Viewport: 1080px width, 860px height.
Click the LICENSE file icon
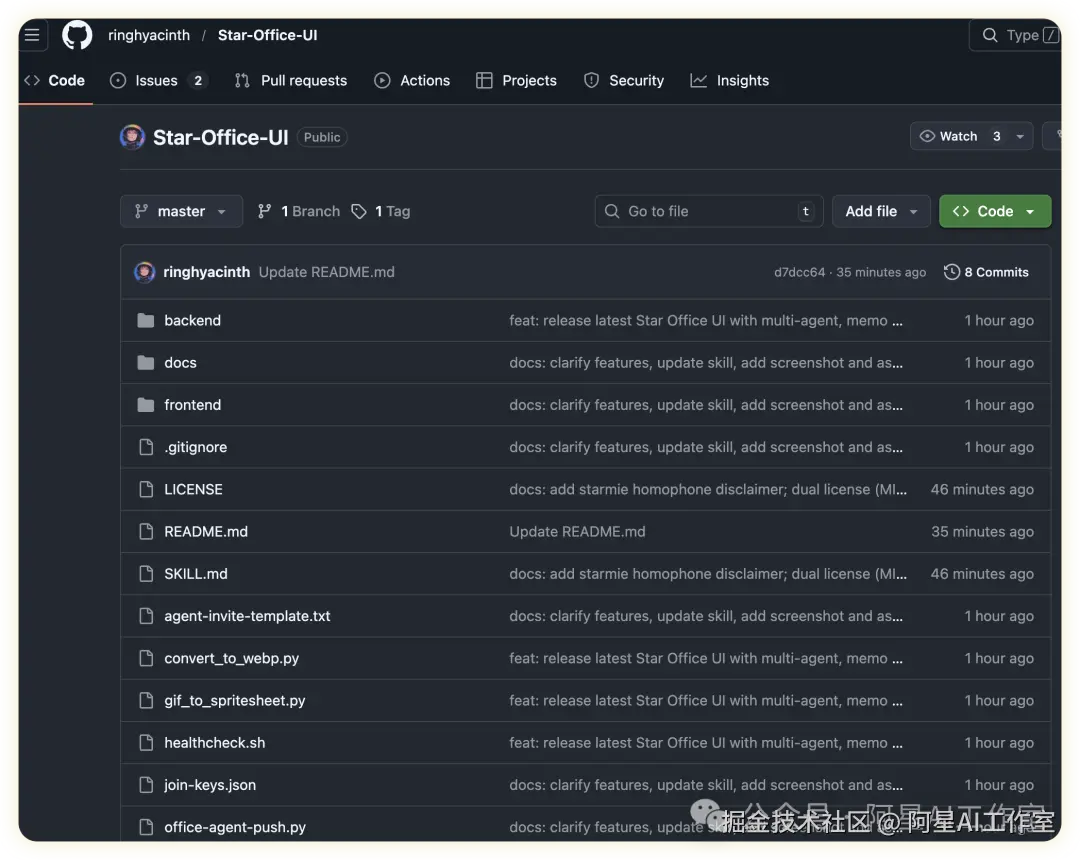tap(146, 489)
